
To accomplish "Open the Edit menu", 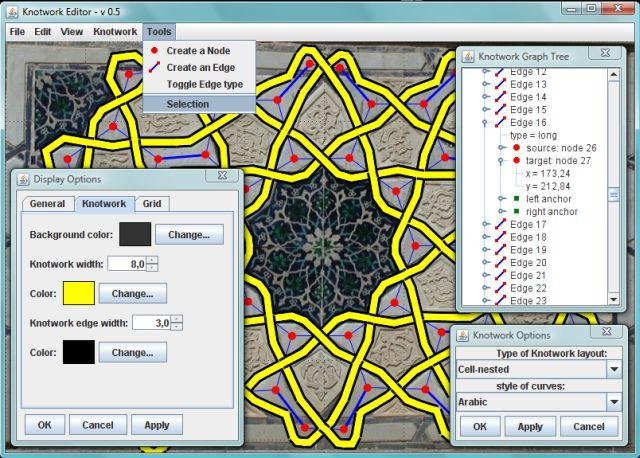I will click(x=42, y=31).
